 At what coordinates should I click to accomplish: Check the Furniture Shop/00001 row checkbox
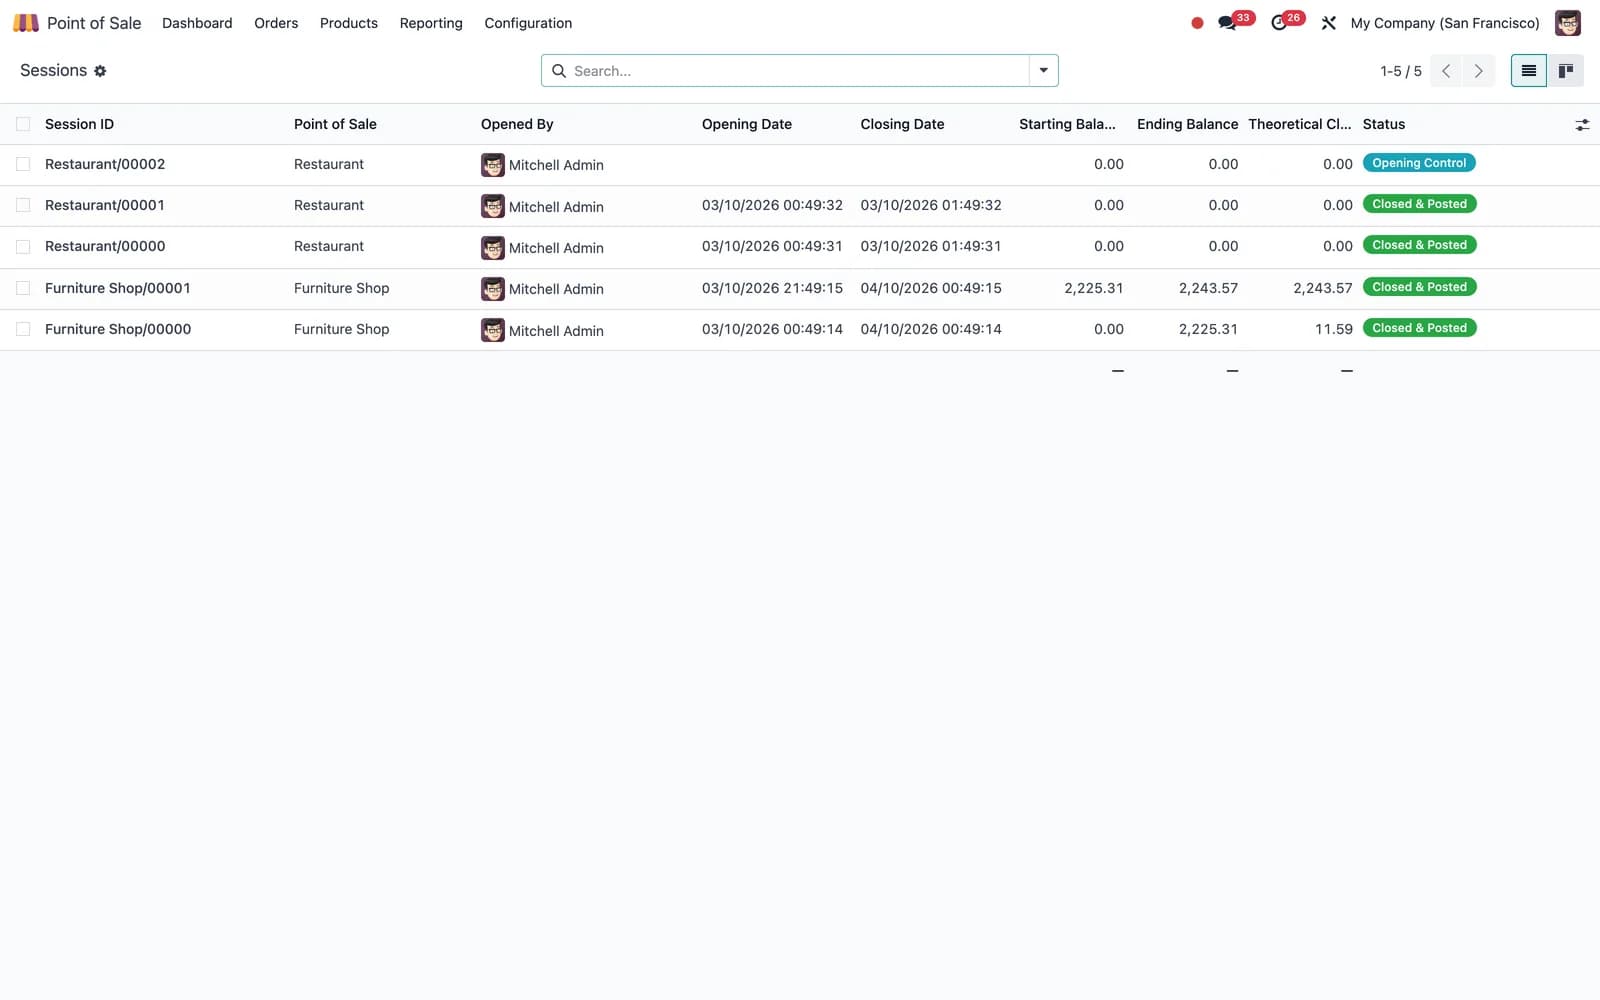pos(23,288)
